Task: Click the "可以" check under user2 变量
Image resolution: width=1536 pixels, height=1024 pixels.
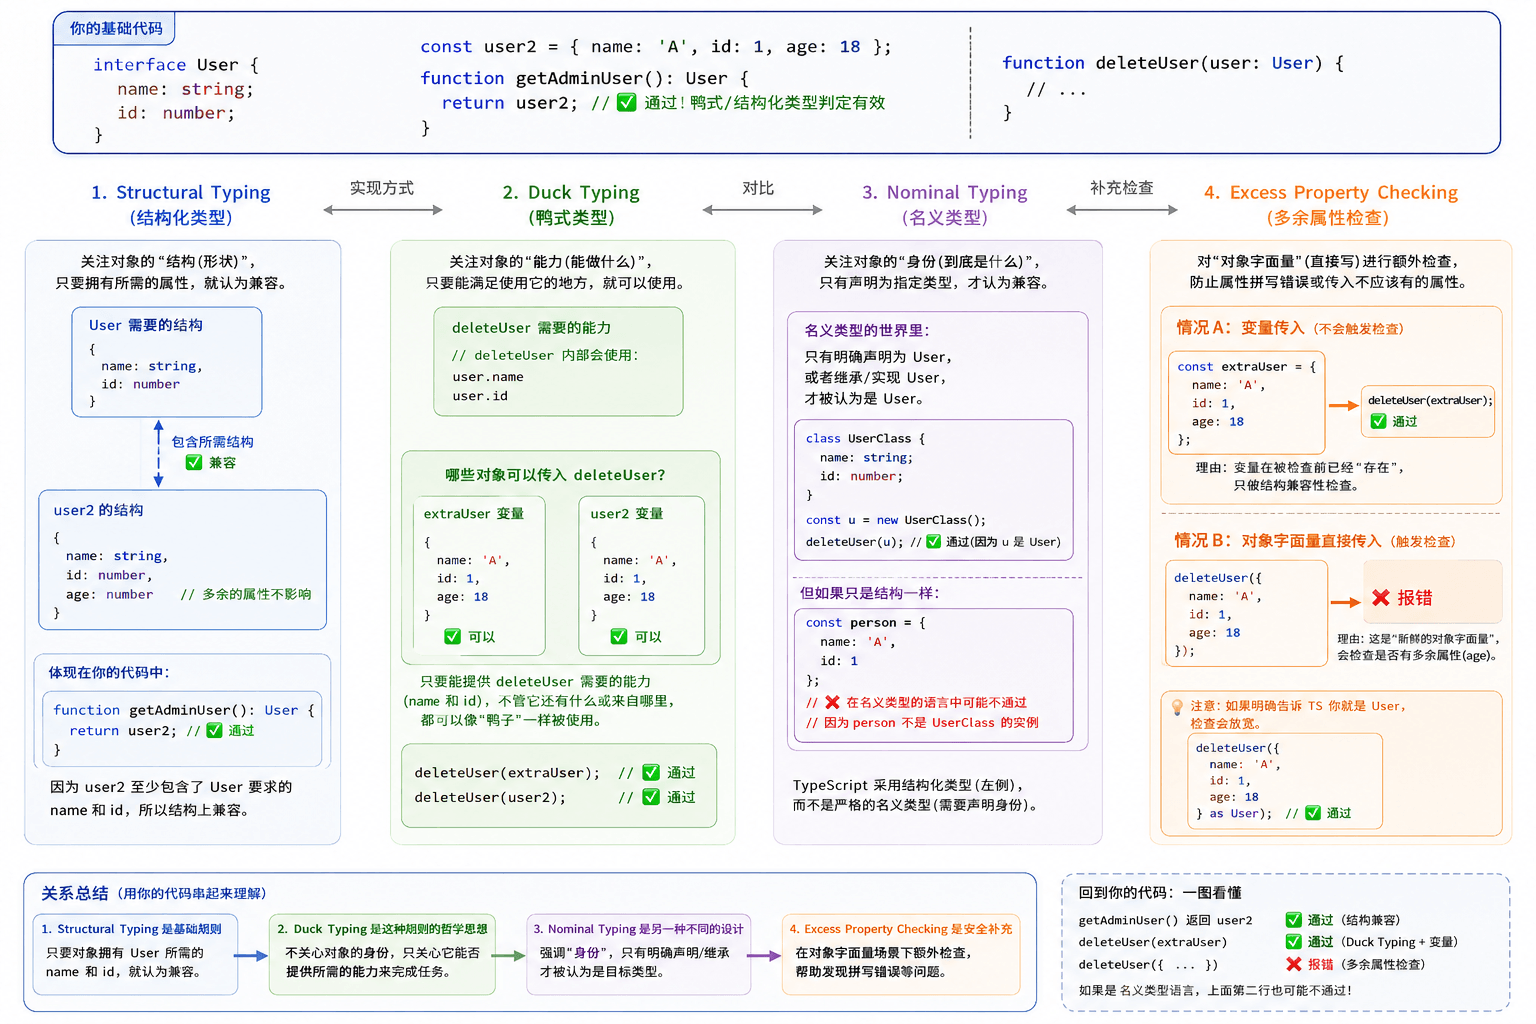Action: coord(619,636)
